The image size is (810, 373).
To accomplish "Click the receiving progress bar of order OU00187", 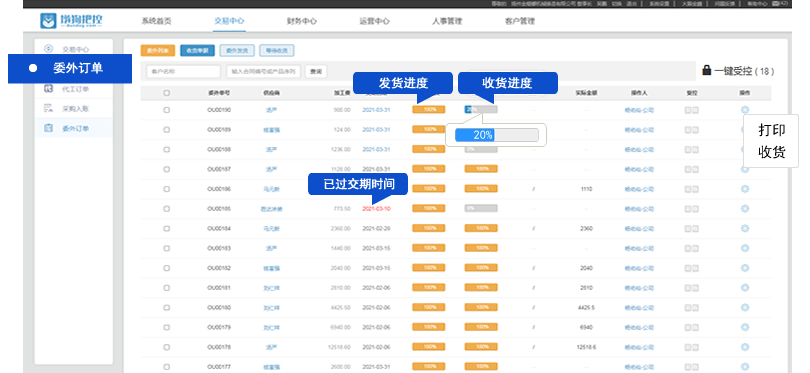I will pos(481,169).
